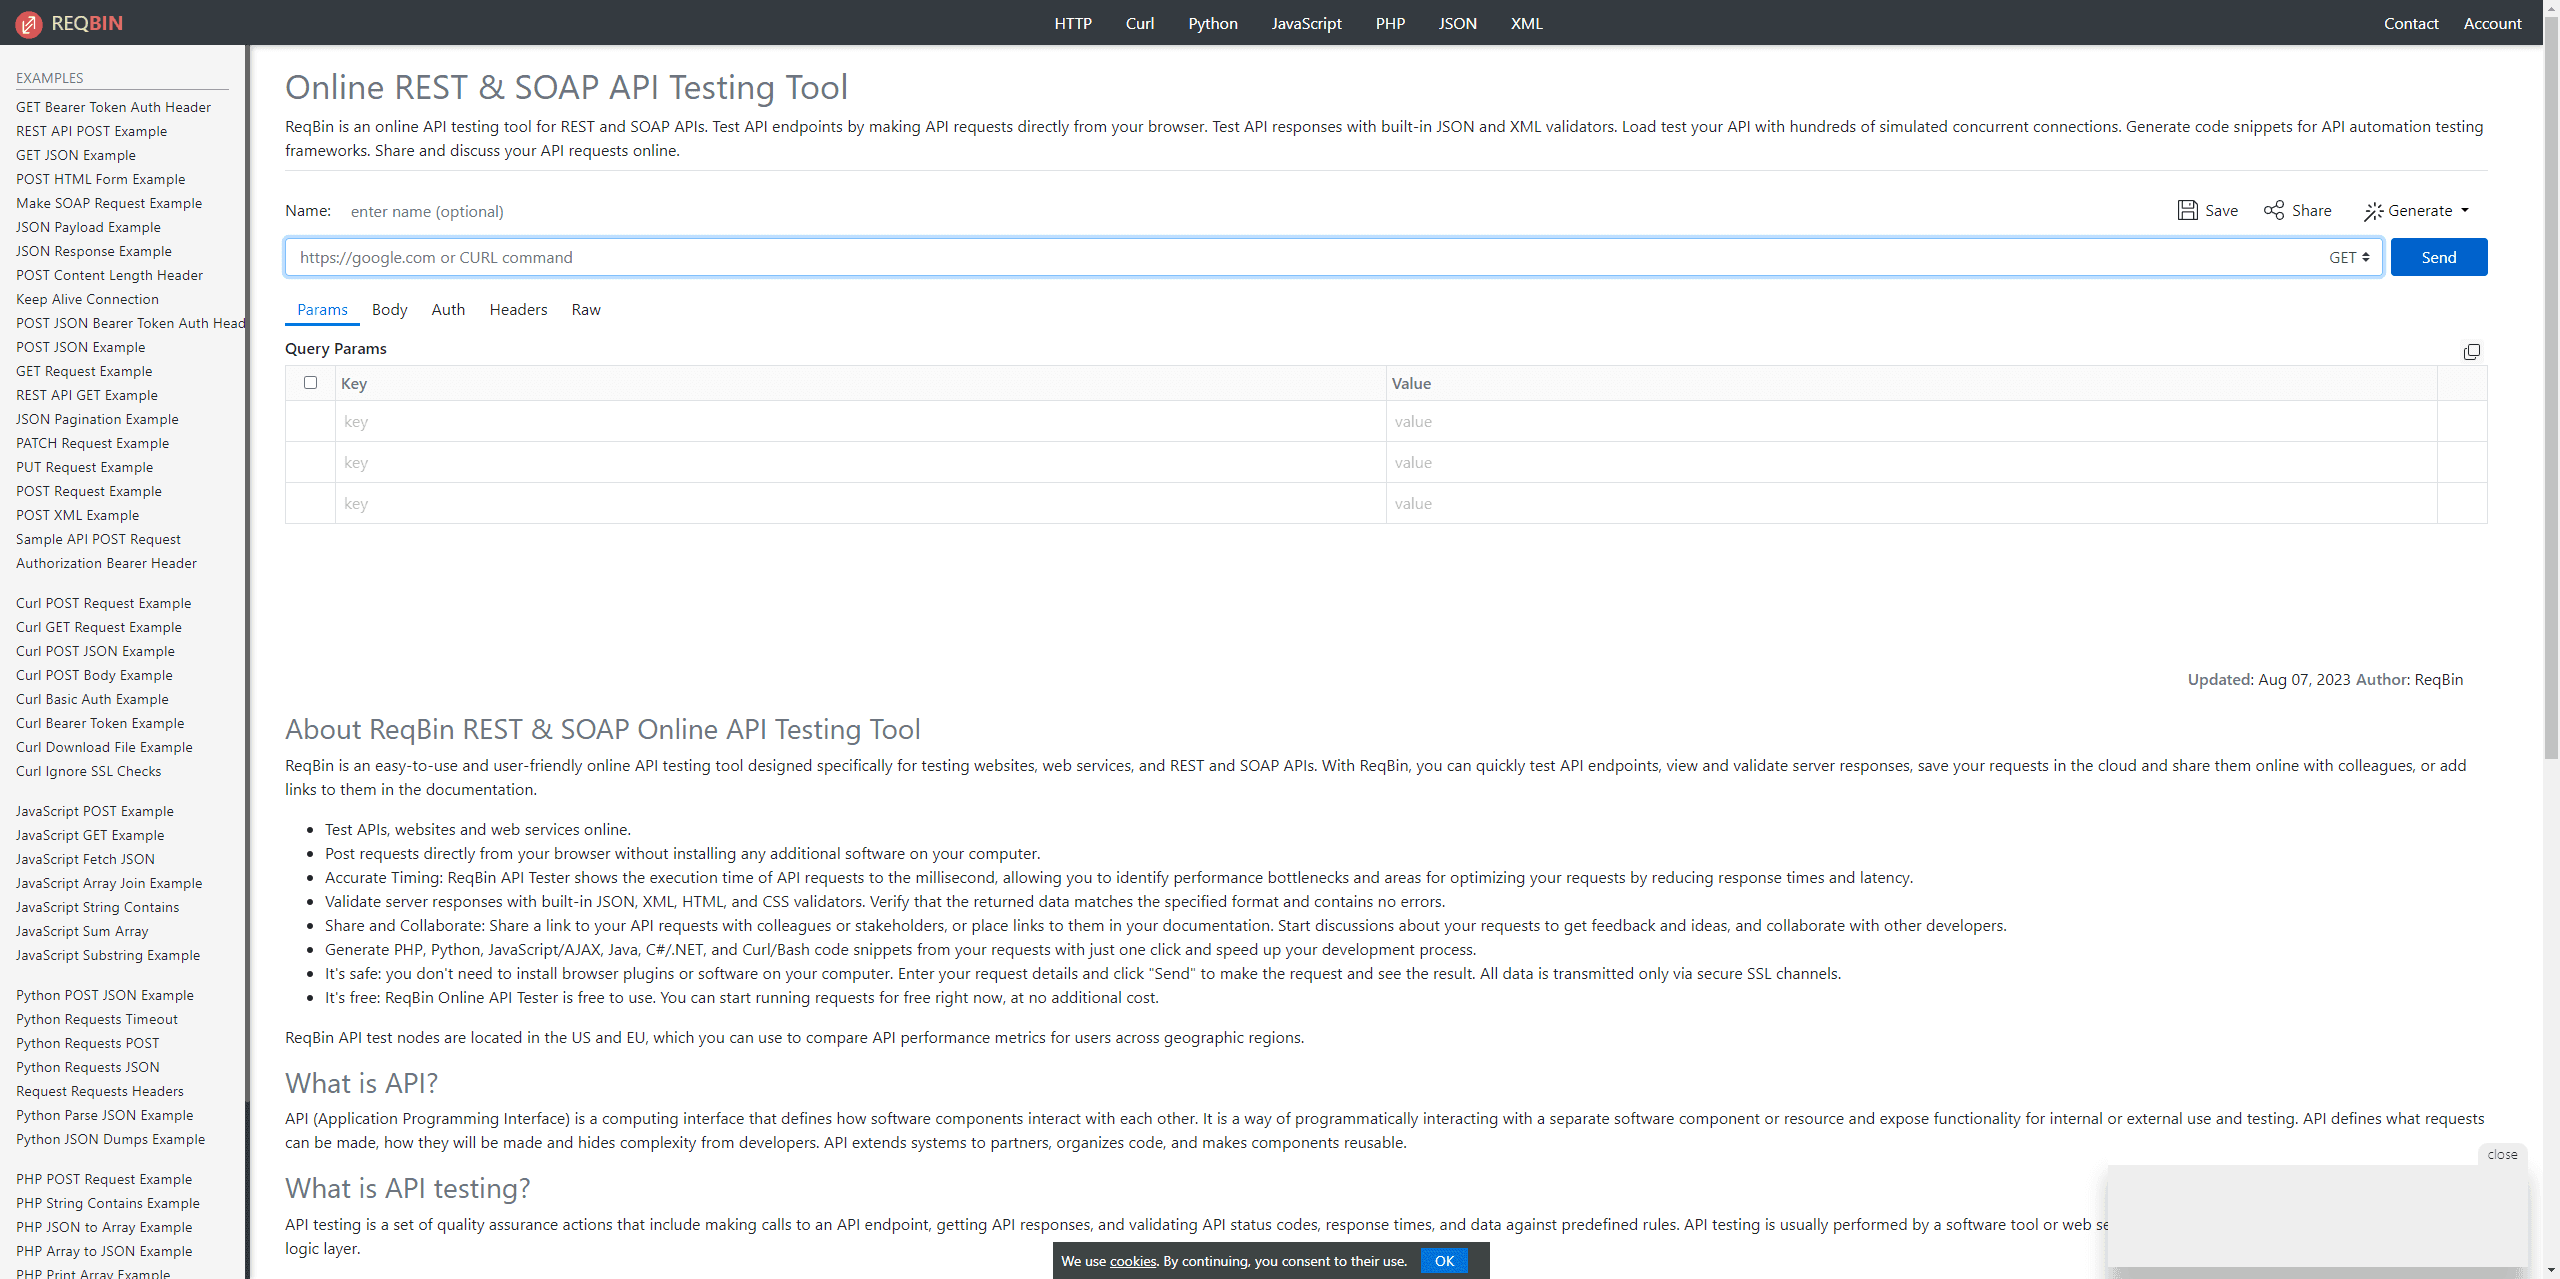This screenshot has height=1279, width=2560.
Task: Open PHP POST Request Example
Action: click(x=104, y=1179)
